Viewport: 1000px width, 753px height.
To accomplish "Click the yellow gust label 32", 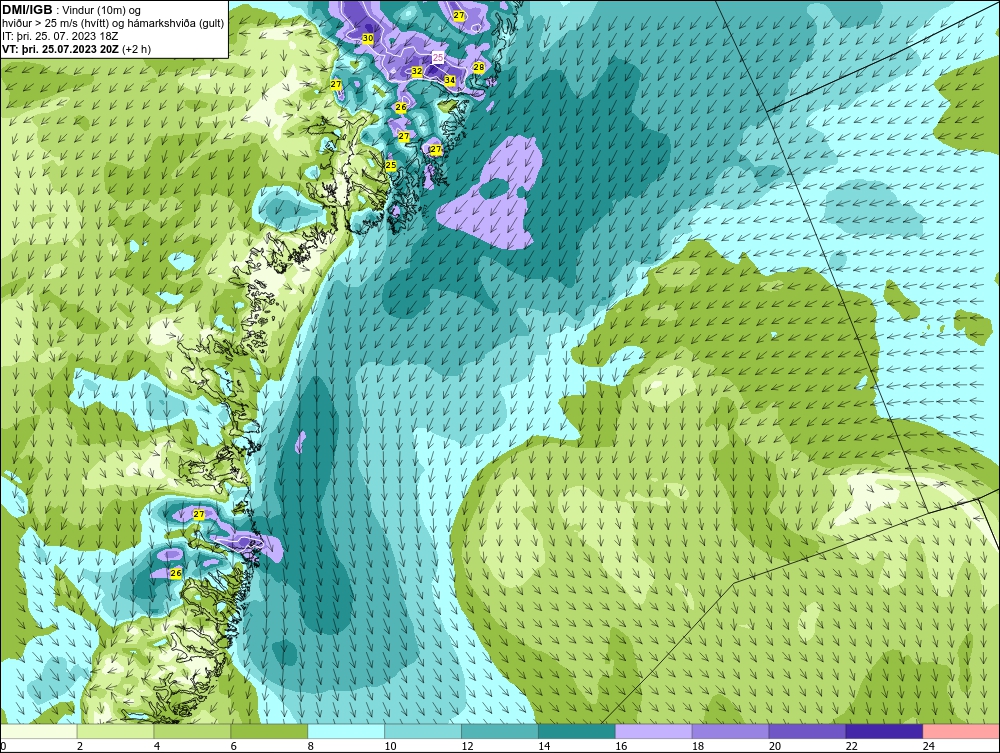I will tap(417, 71).
